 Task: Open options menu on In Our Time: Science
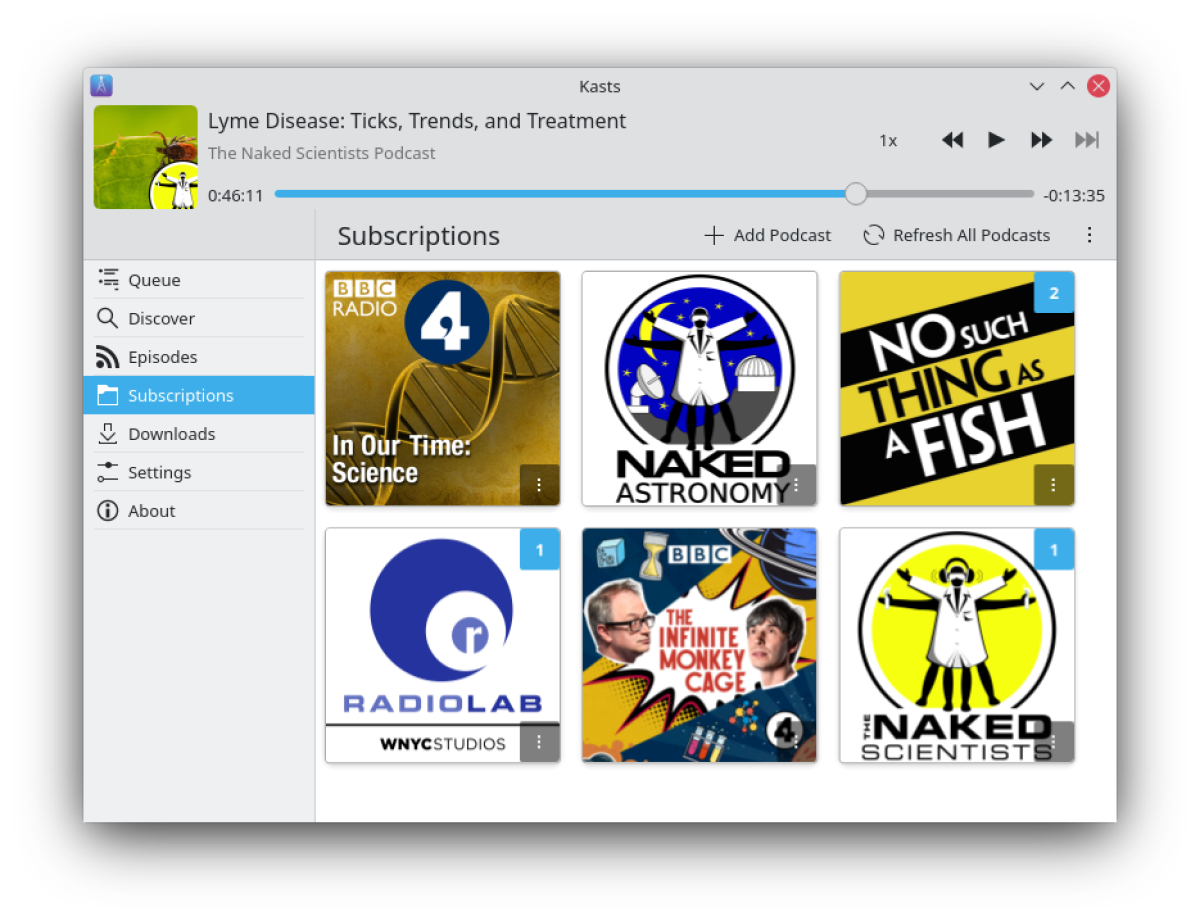(540, 485)
